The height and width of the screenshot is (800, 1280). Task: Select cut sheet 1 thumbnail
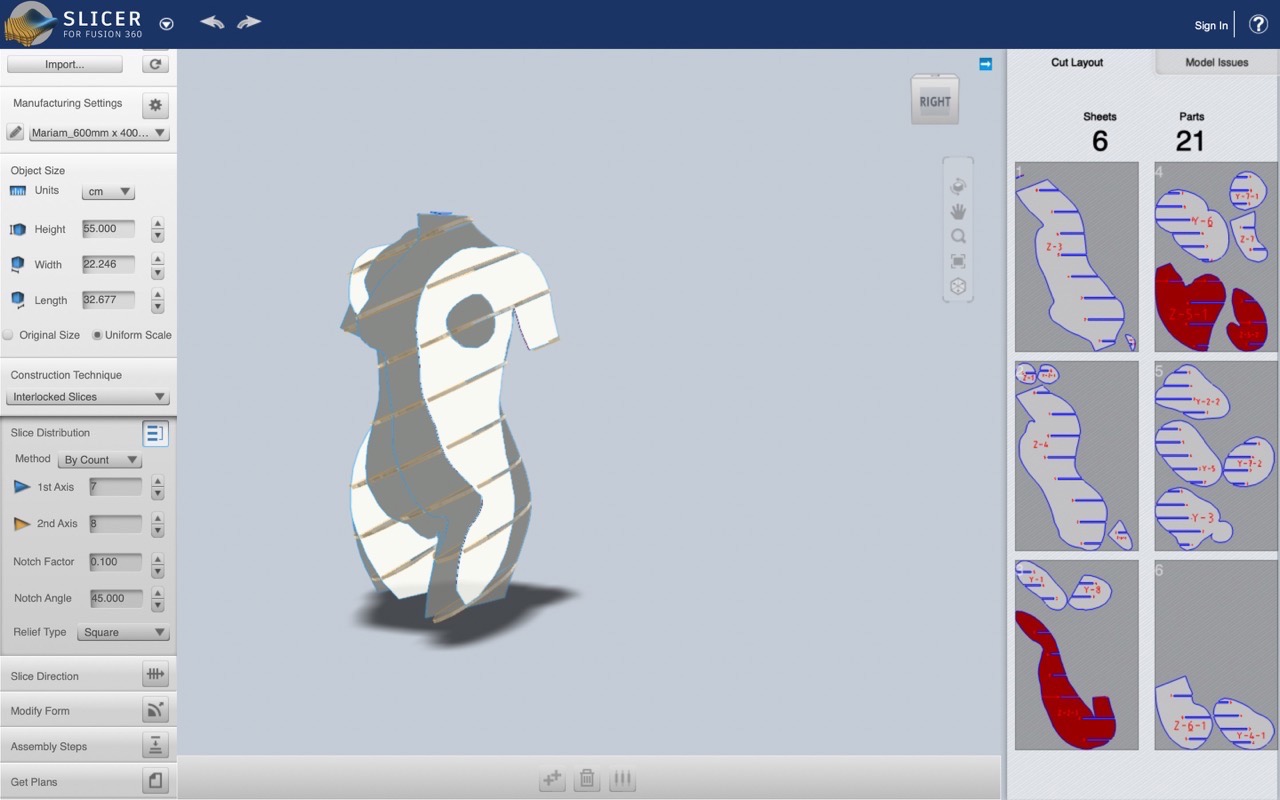click(x=1076, y=256)
